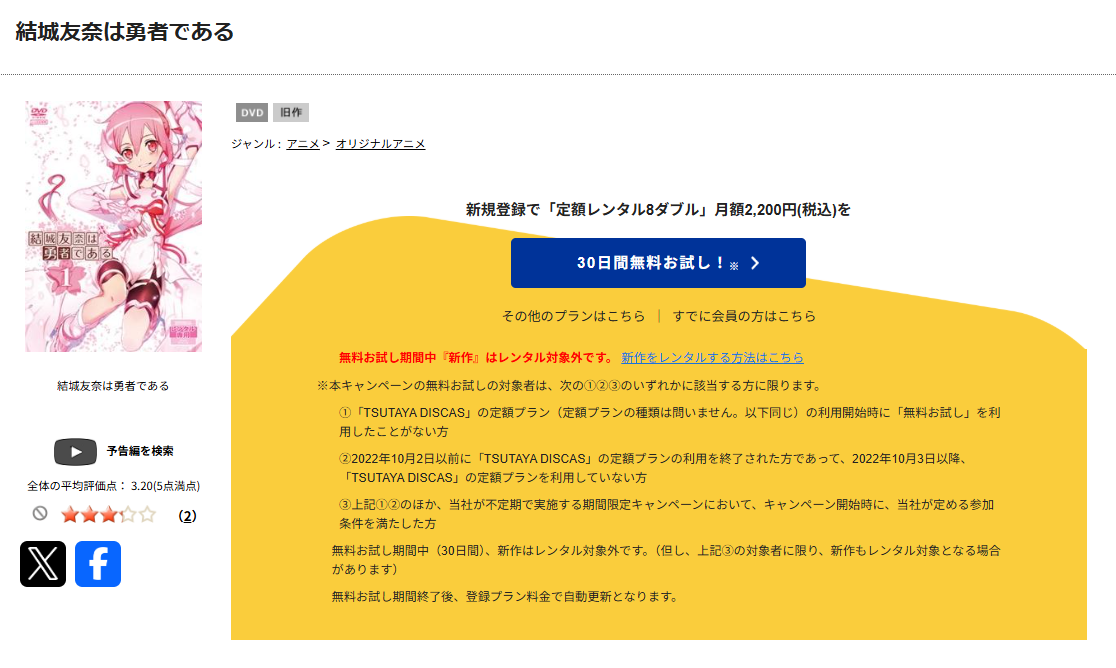Click 全体の平均評価点 3.20 text
1116x668 pixels.
pyautogui.click(x=114, y=486)
